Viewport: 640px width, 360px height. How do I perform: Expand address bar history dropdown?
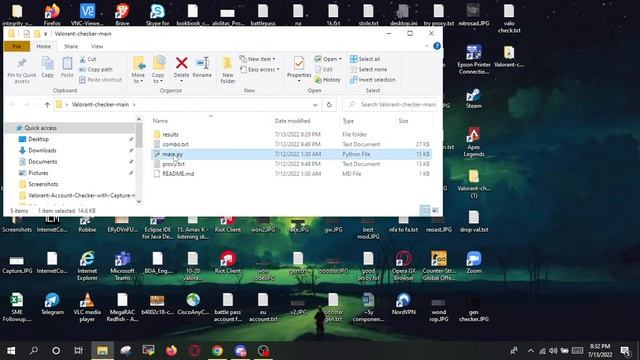pos(315,105)
